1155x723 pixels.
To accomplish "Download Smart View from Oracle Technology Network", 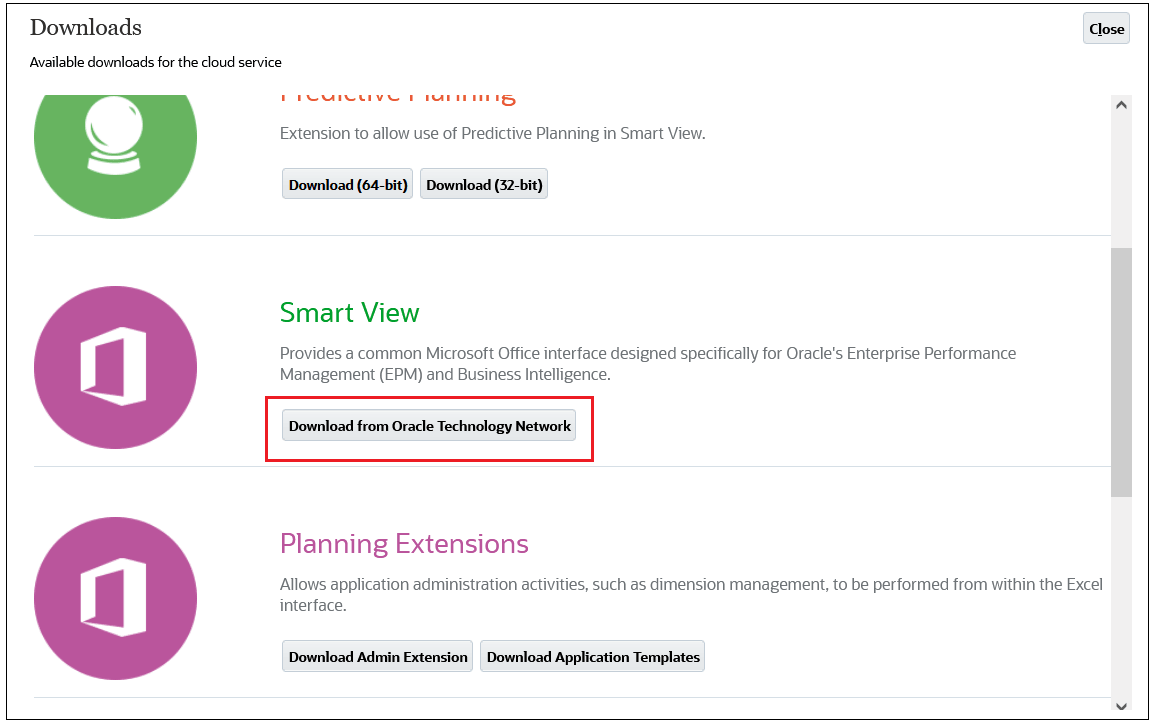I will 429,425.
